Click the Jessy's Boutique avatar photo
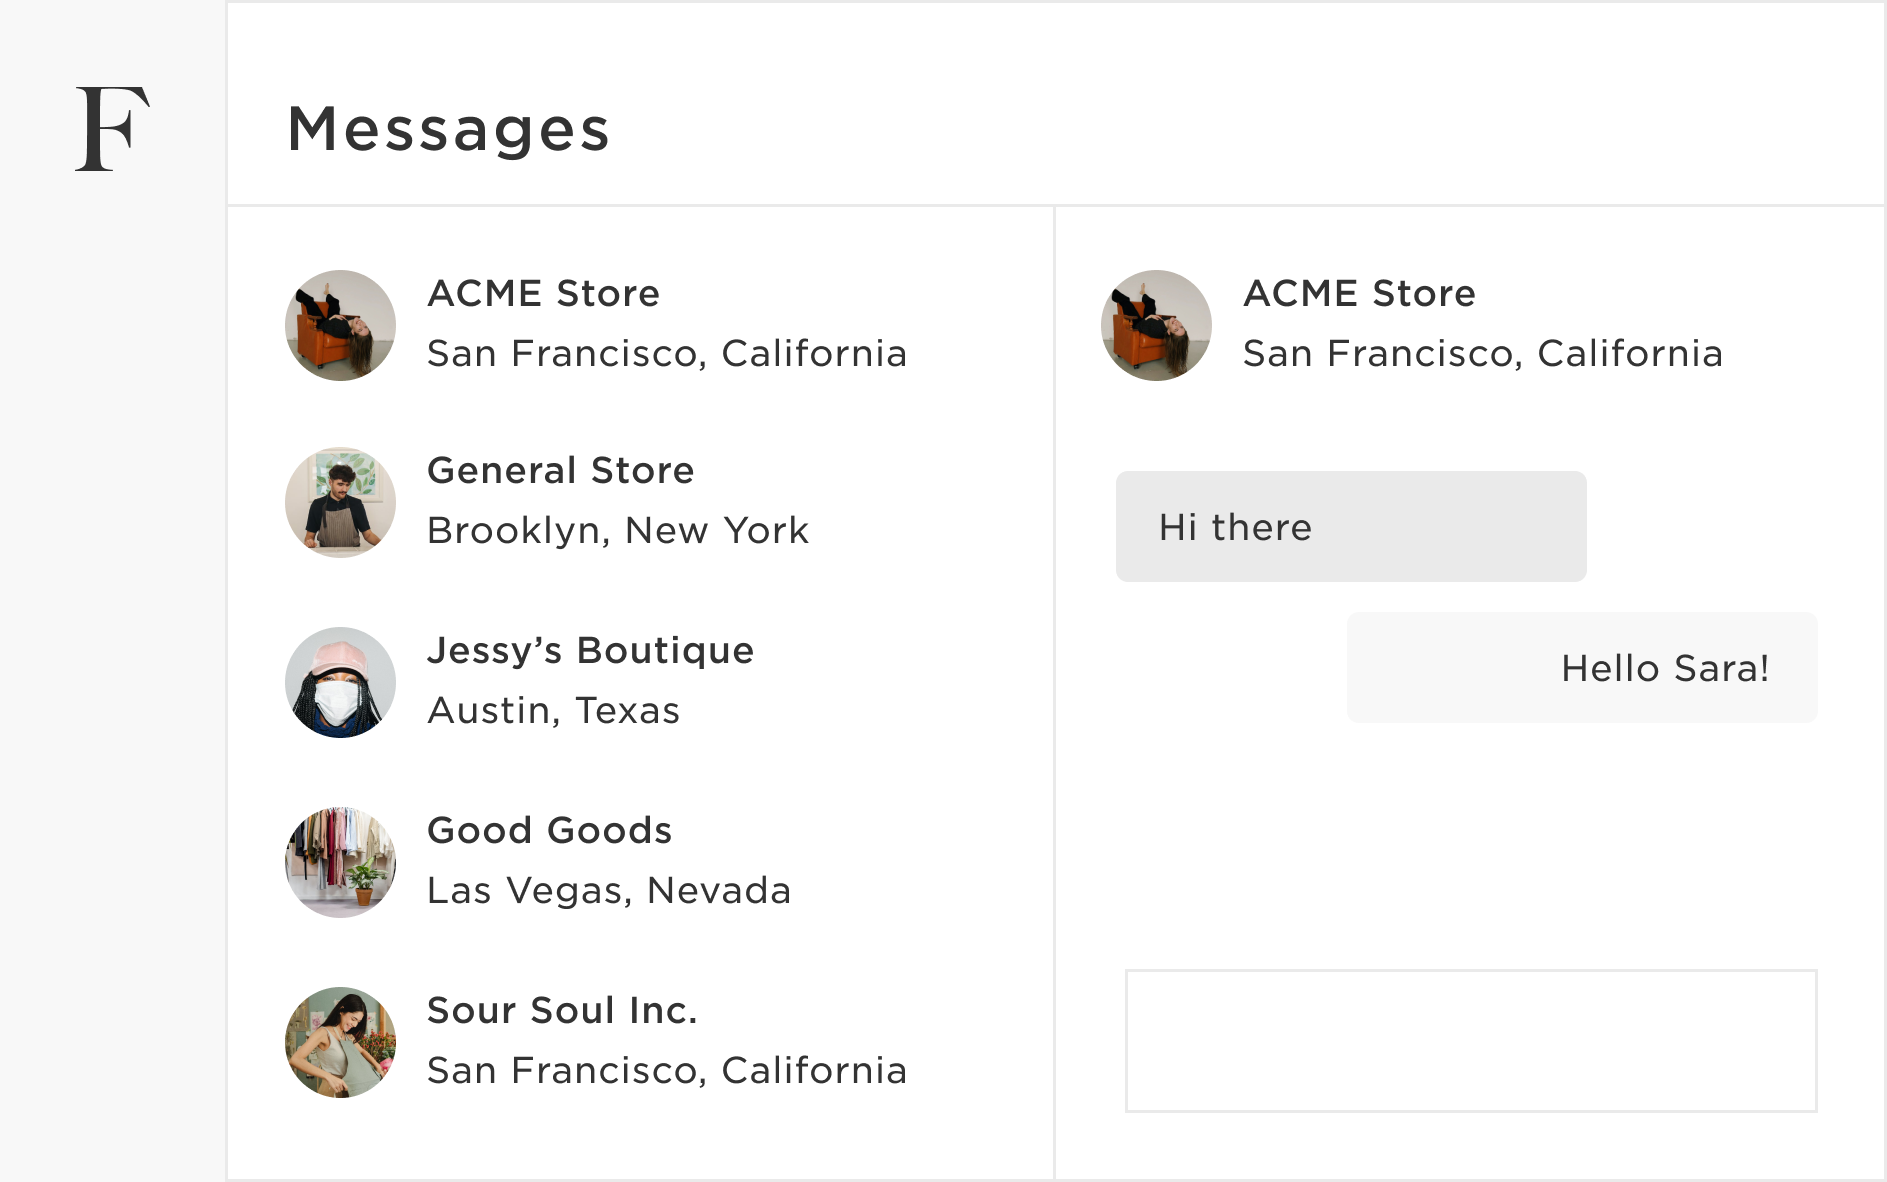 [x=340, y=682]
